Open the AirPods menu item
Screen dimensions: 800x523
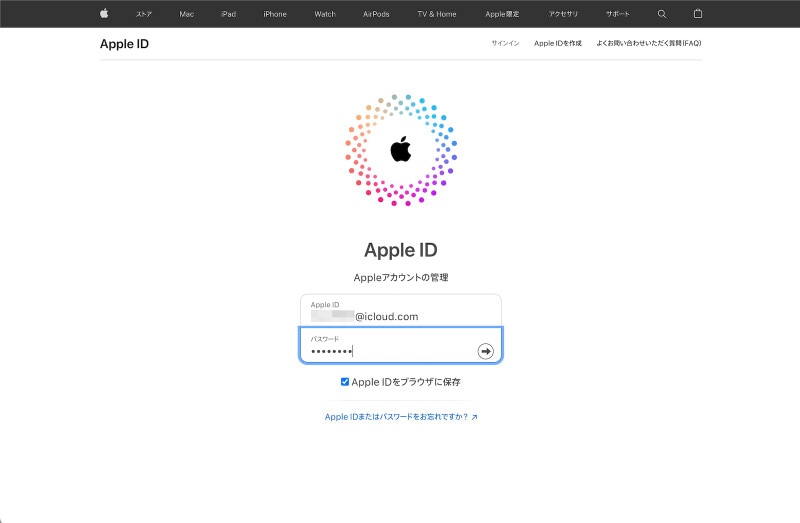(376, 14)
